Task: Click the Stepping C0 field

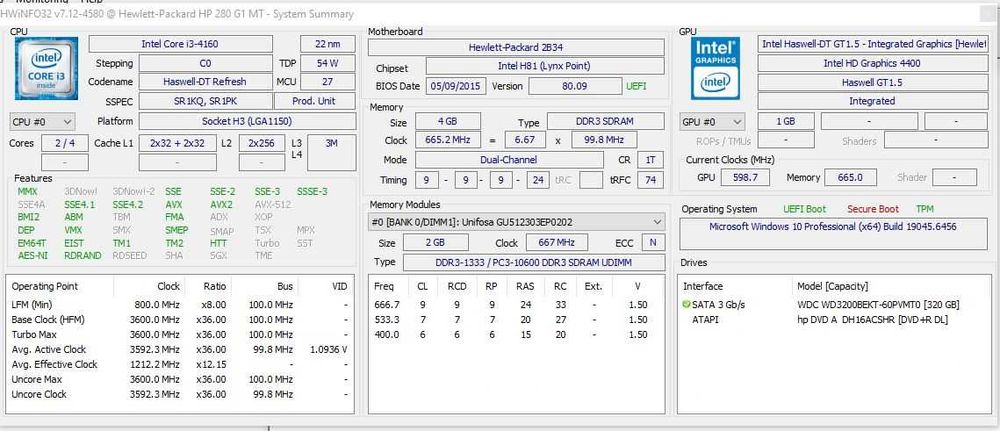Action: coord(205,63)
